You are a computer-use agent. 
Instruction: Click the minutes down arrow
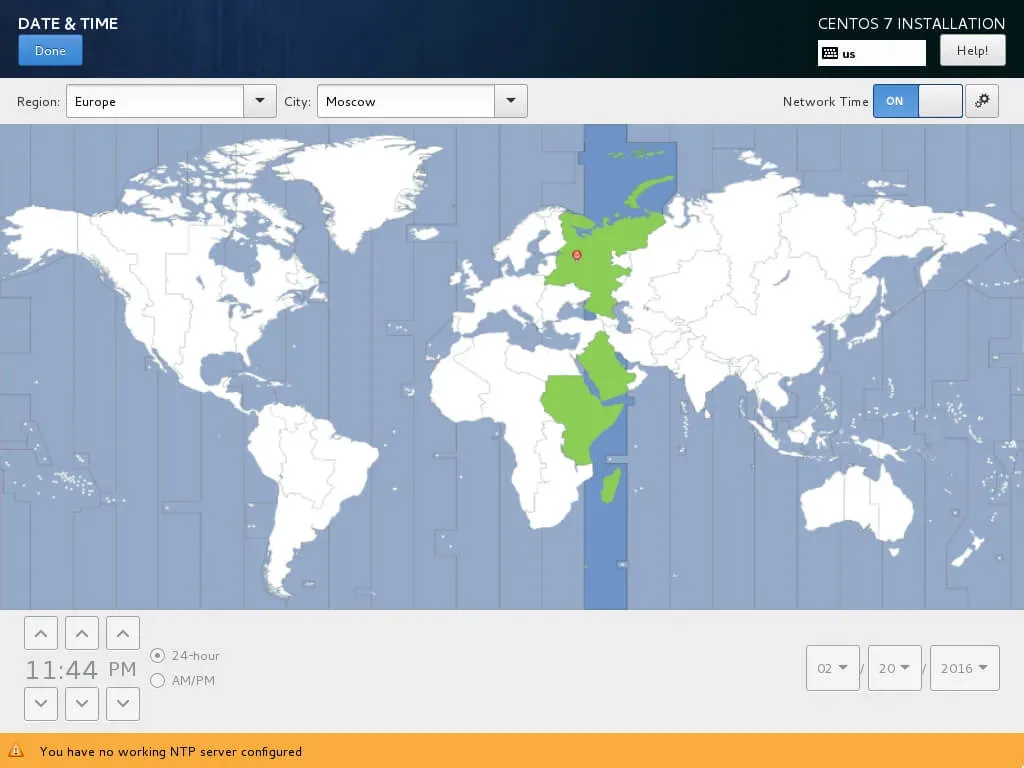tap(82, 703)
